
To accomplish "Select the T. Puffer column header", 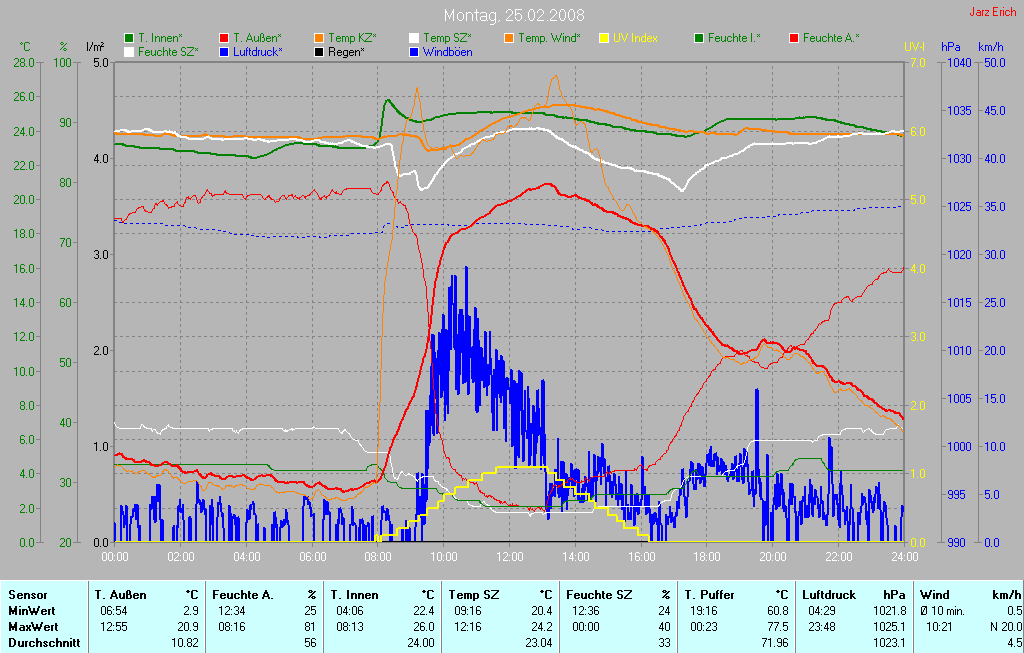I will click(x=711, y=595).
